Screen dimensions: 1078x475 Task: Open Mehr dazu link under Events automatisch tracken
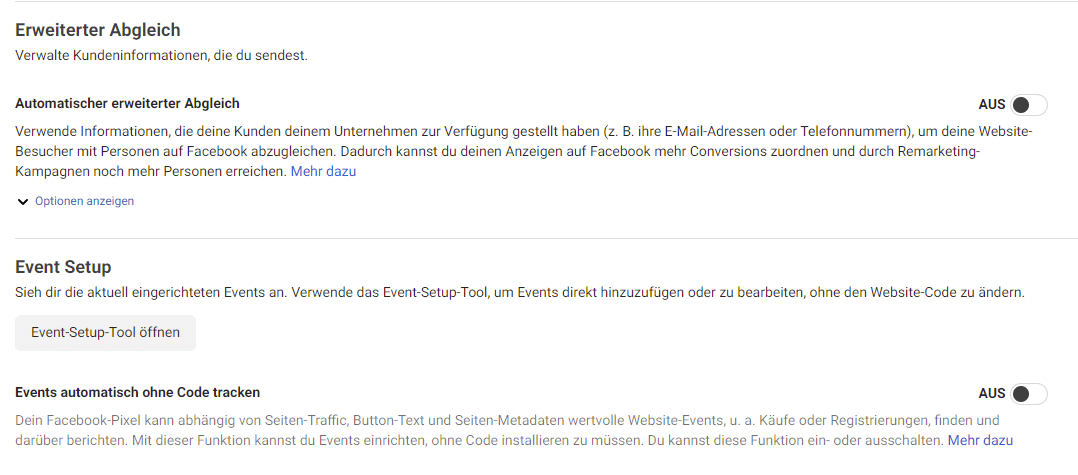coord(980,440)
